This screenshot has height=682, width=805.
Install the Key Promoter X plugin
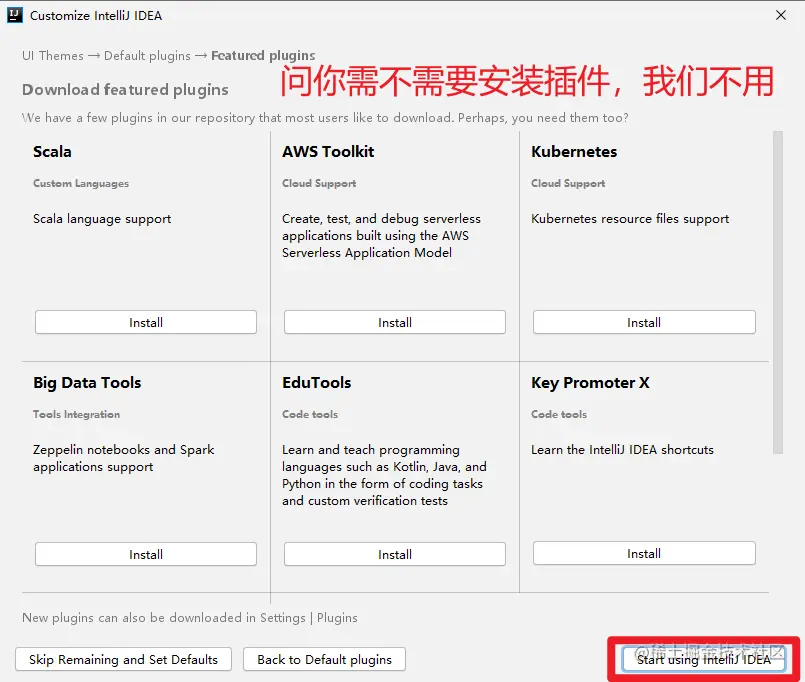[644, 553]
